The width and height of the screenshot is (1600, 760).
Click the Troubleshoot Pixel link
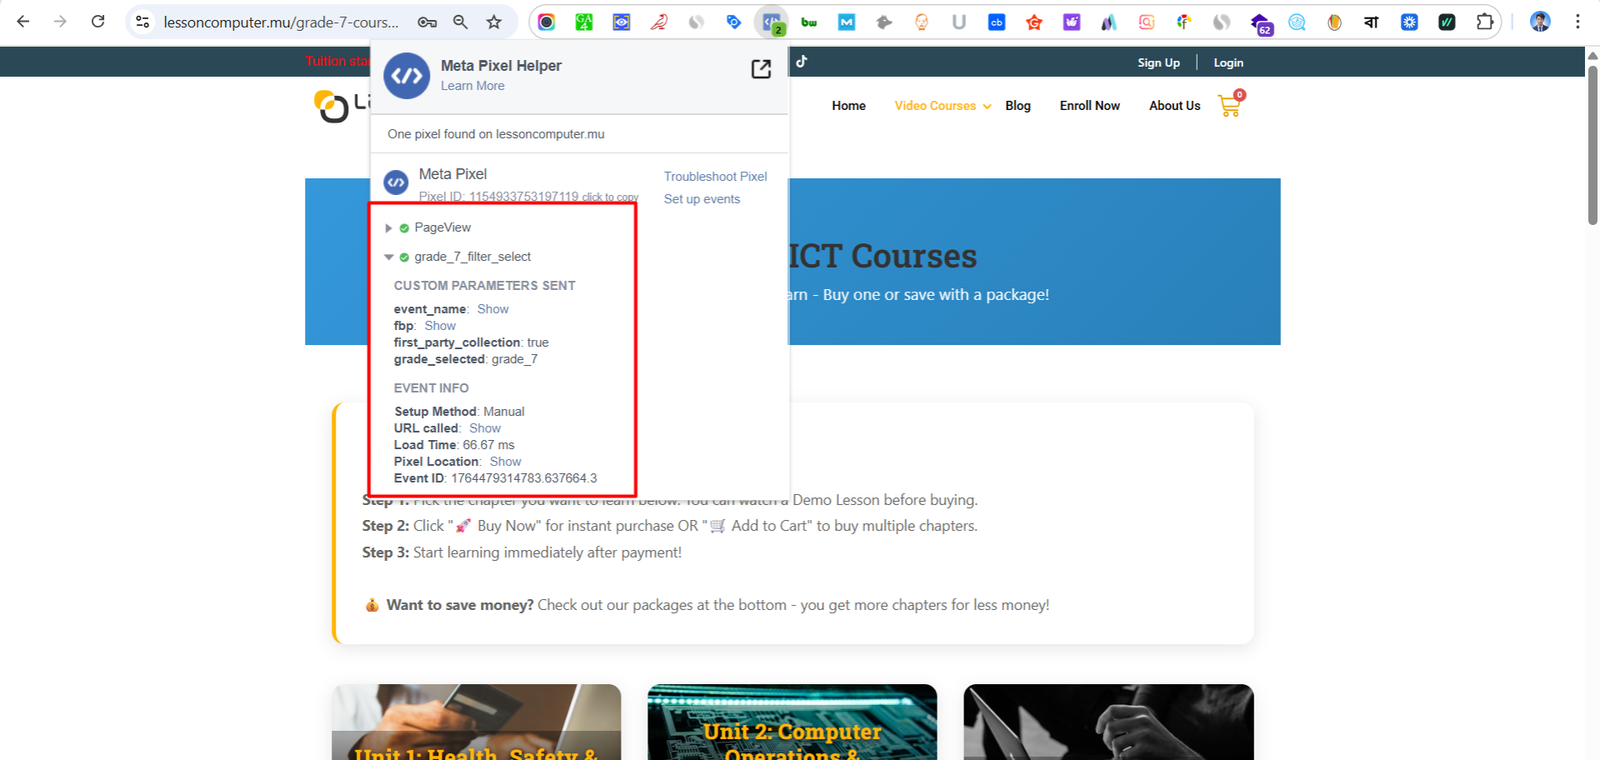(x=715, y=177)
